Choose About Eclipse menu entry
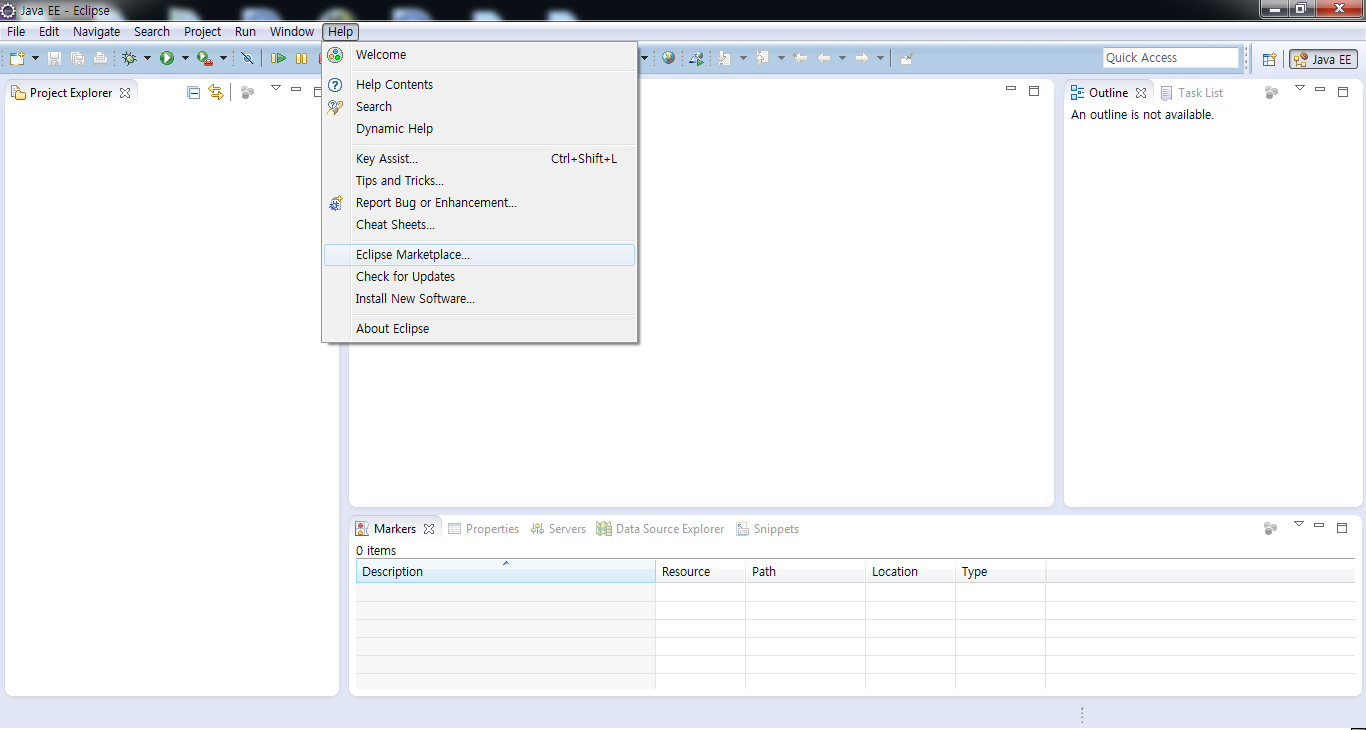1366x730 pixels. [x=479, y=329]
